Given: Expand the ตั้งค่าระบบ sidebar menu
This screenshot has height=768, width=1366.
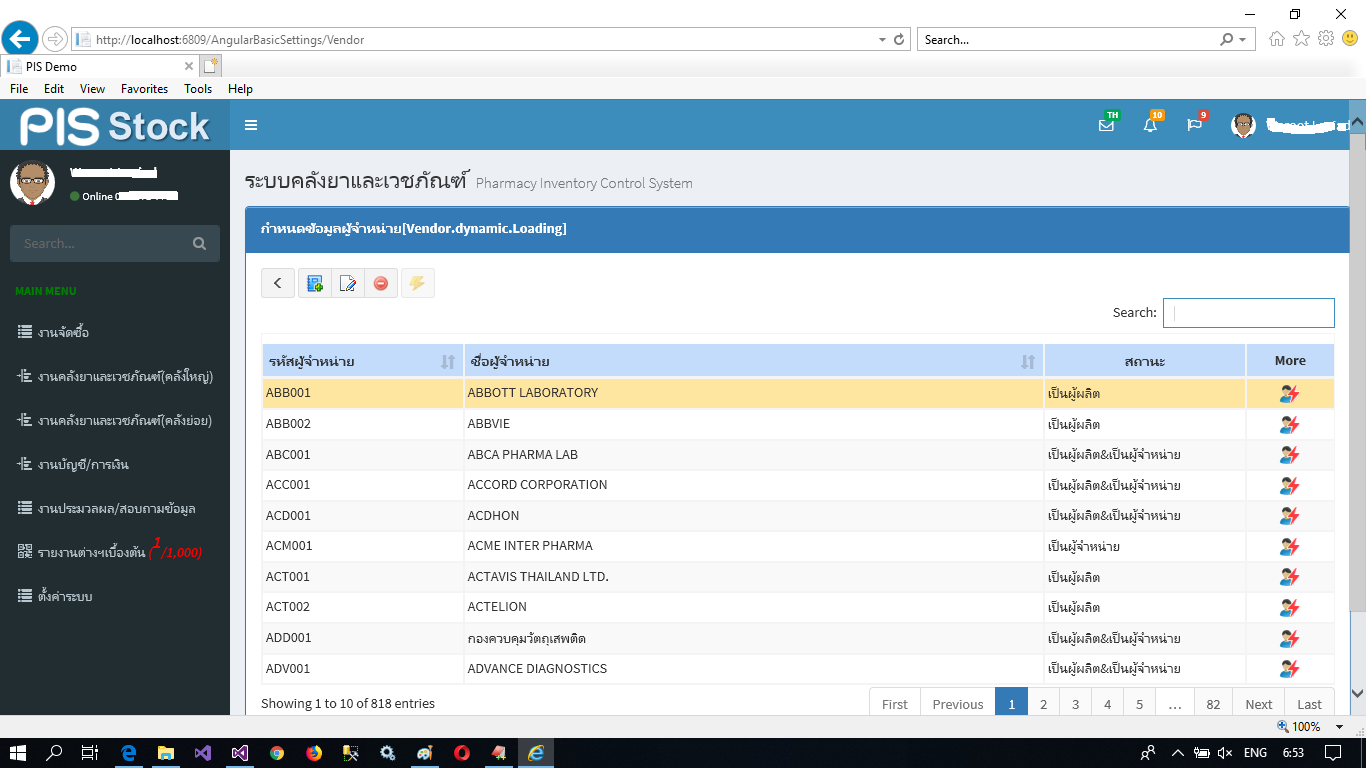Looking at the screenshot, I should pos(65,596).
